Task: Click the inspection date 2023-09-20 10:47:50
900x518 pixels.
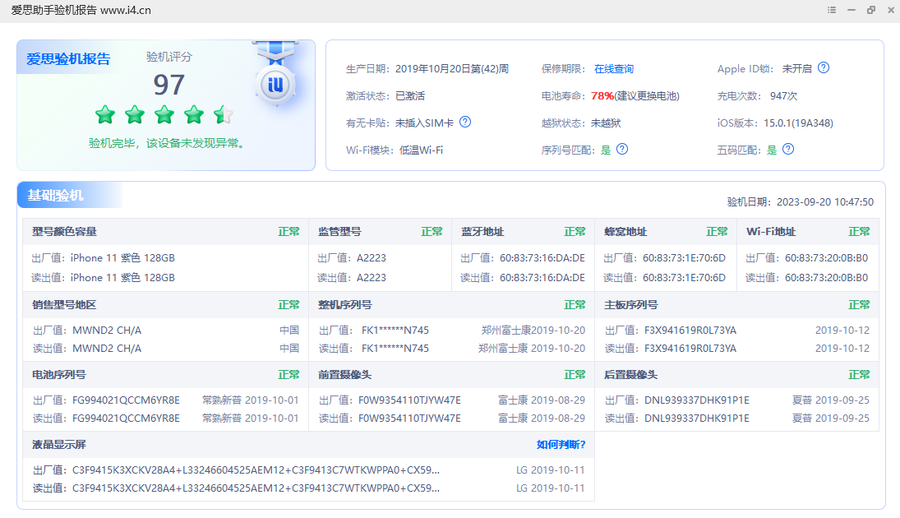Action: [825, 202]
